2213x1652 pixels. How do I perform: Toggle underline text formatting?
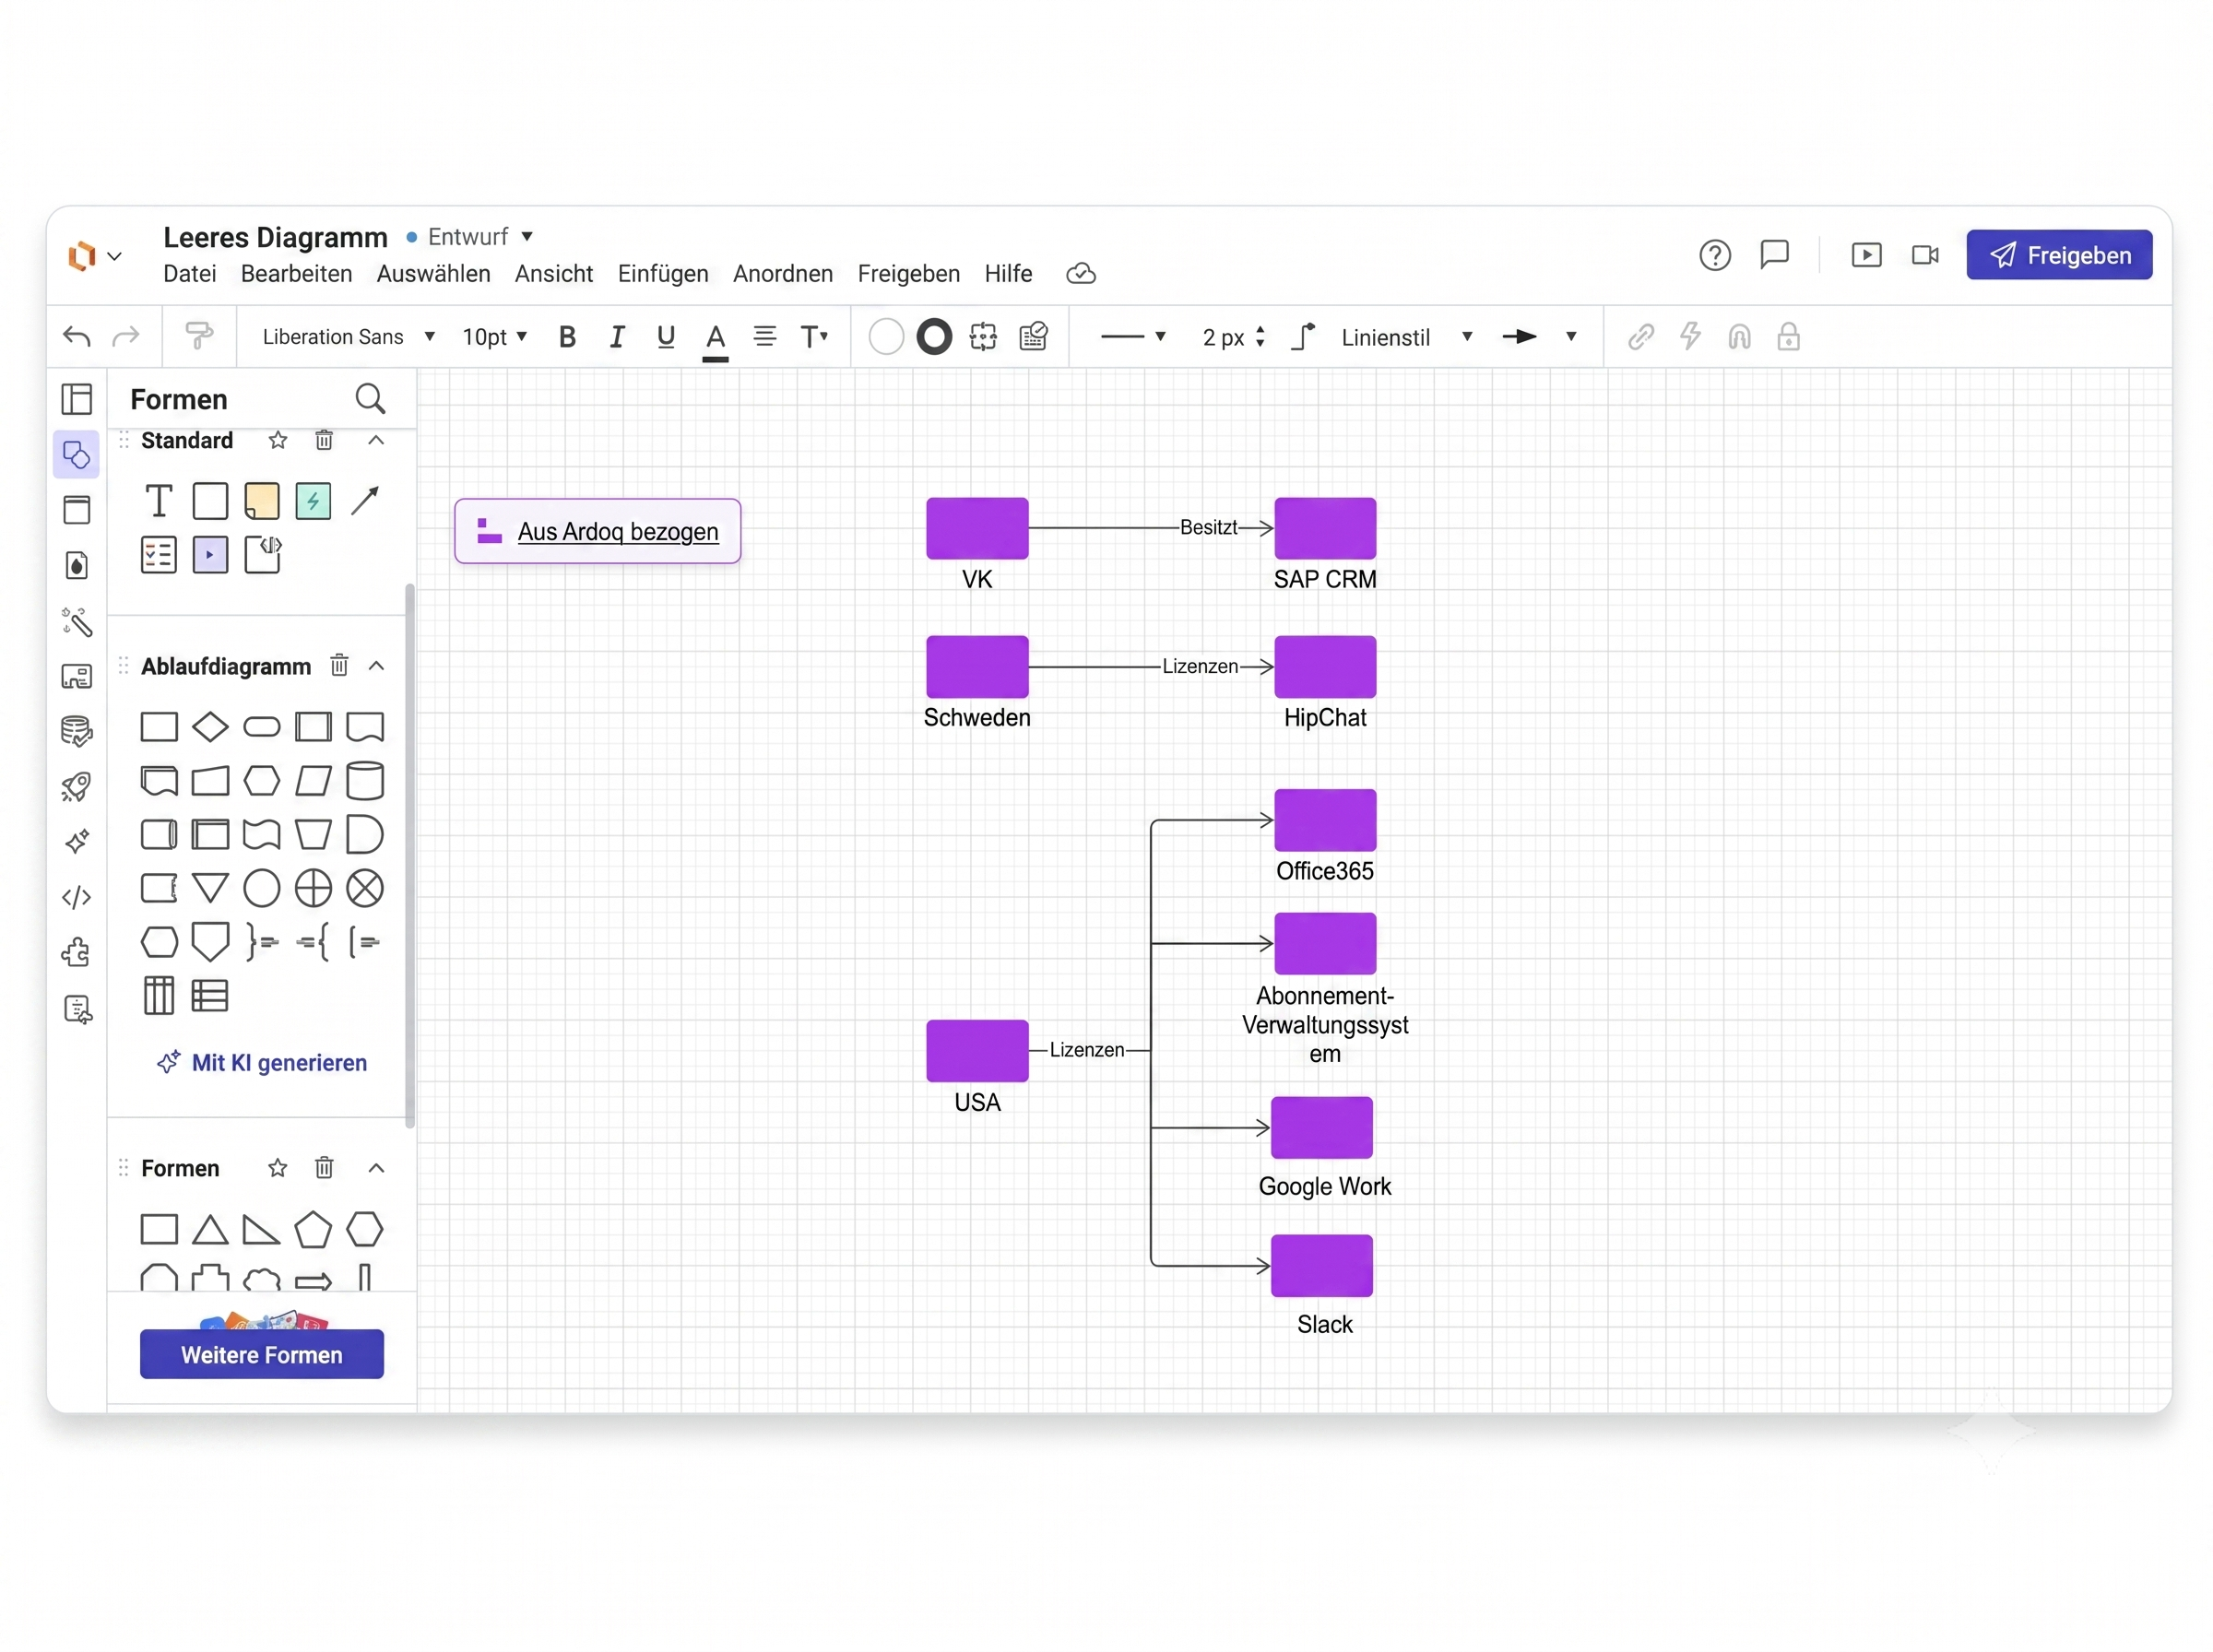(x=666, y=337)
